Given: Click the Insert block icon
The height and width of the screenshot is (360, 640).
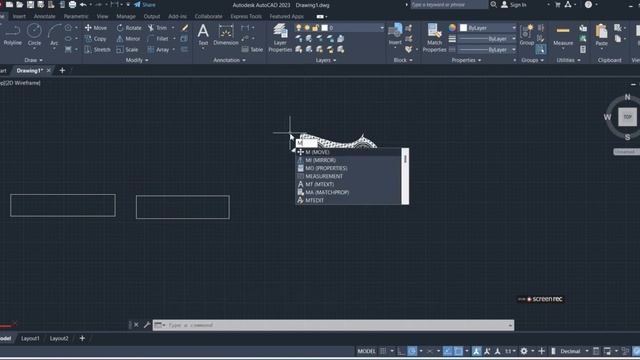Looking at the screenshot, I should (395, 34).
